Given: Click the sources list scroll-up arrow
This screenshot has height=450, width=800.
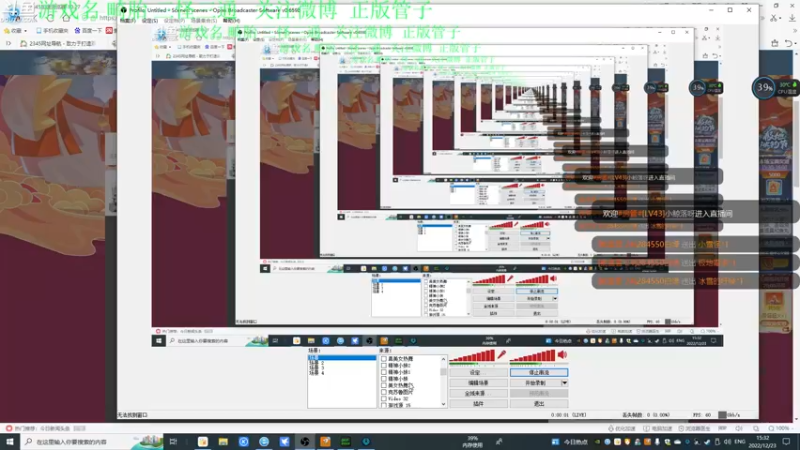Looking at the screenshot, I should click(x=443, y=359).
